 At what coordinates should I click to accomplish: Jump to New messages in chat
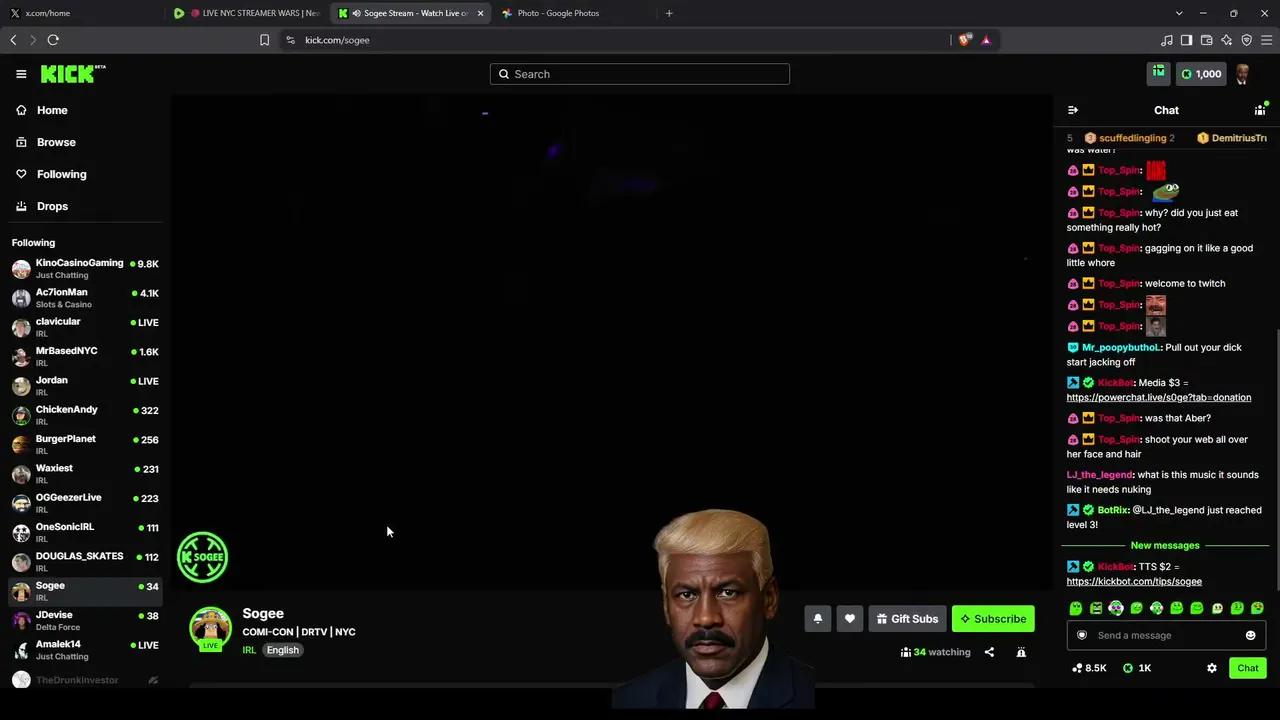1165,545
